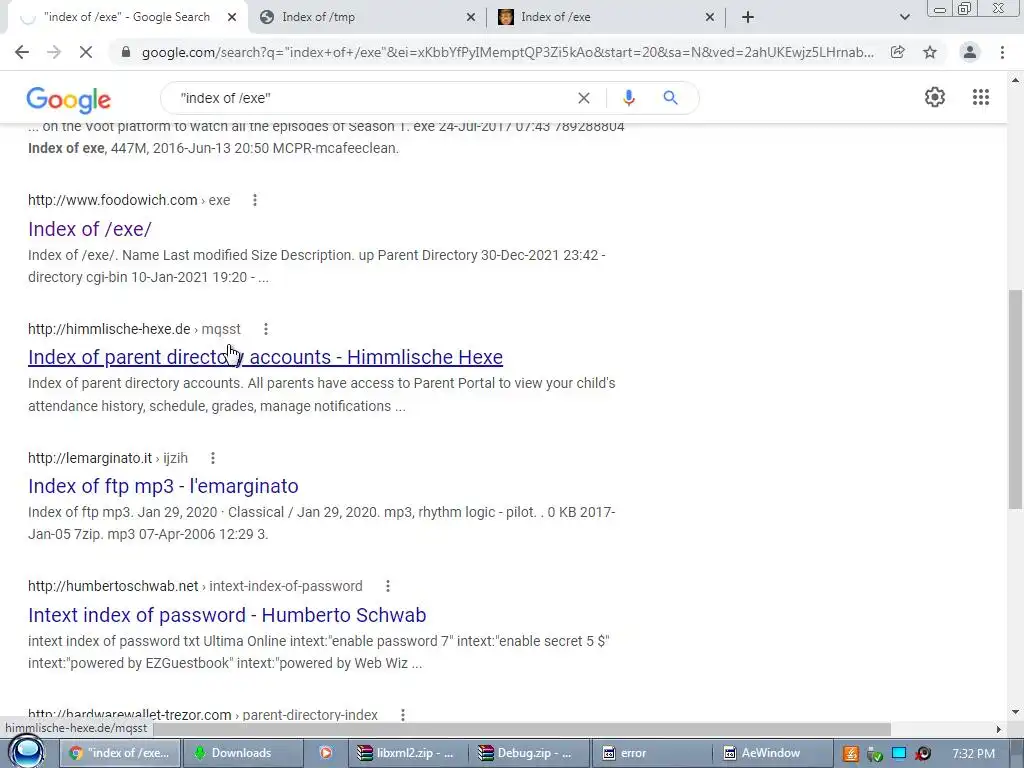Open Google settings gear

point(935,97)
